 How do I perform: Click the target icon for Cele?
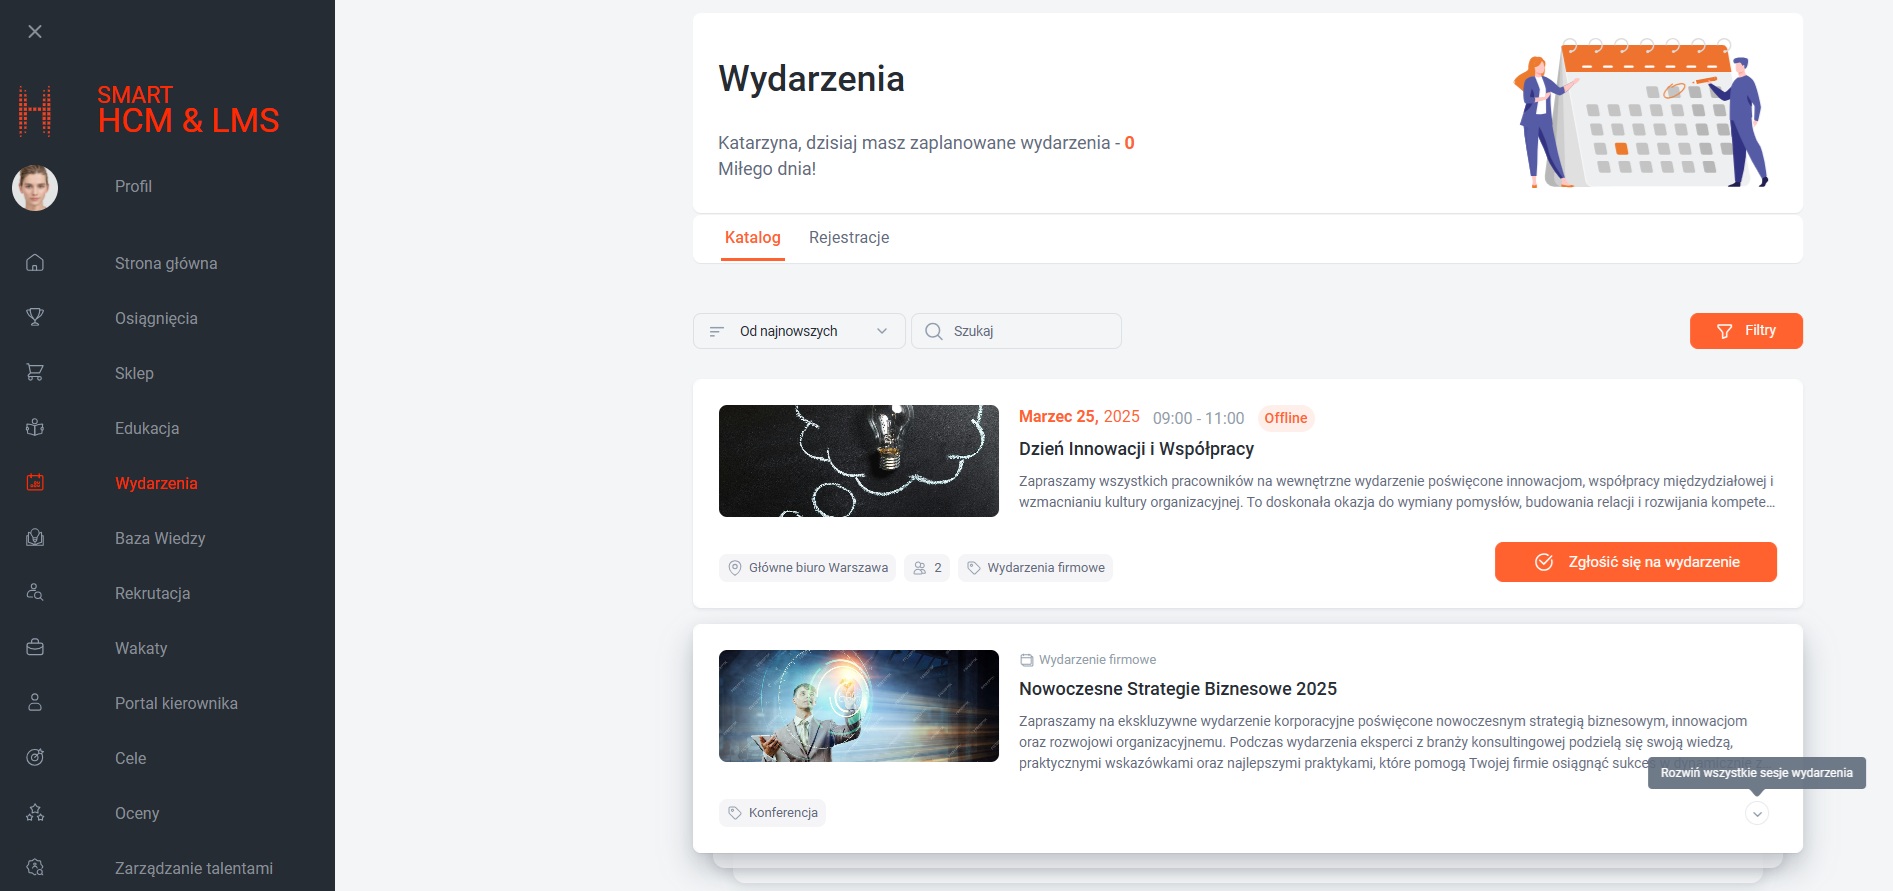tap(35, 758)
